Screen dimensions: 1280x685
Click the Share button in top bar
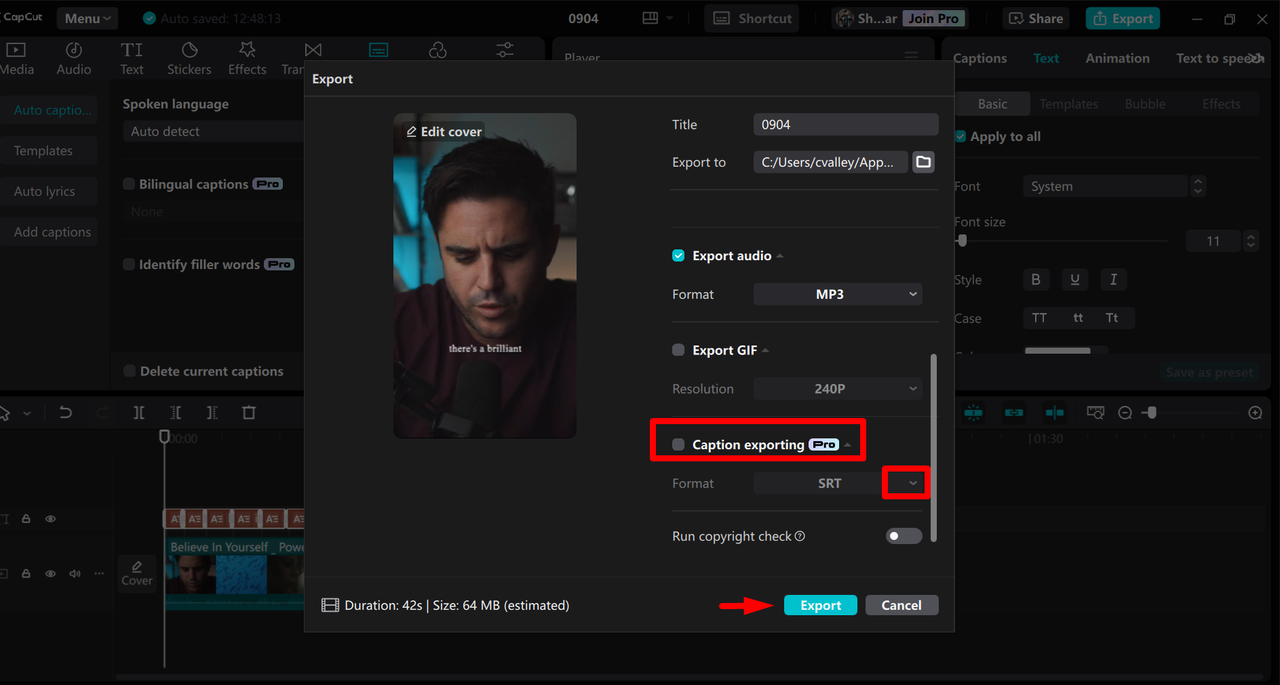[x=1036, y=18]
